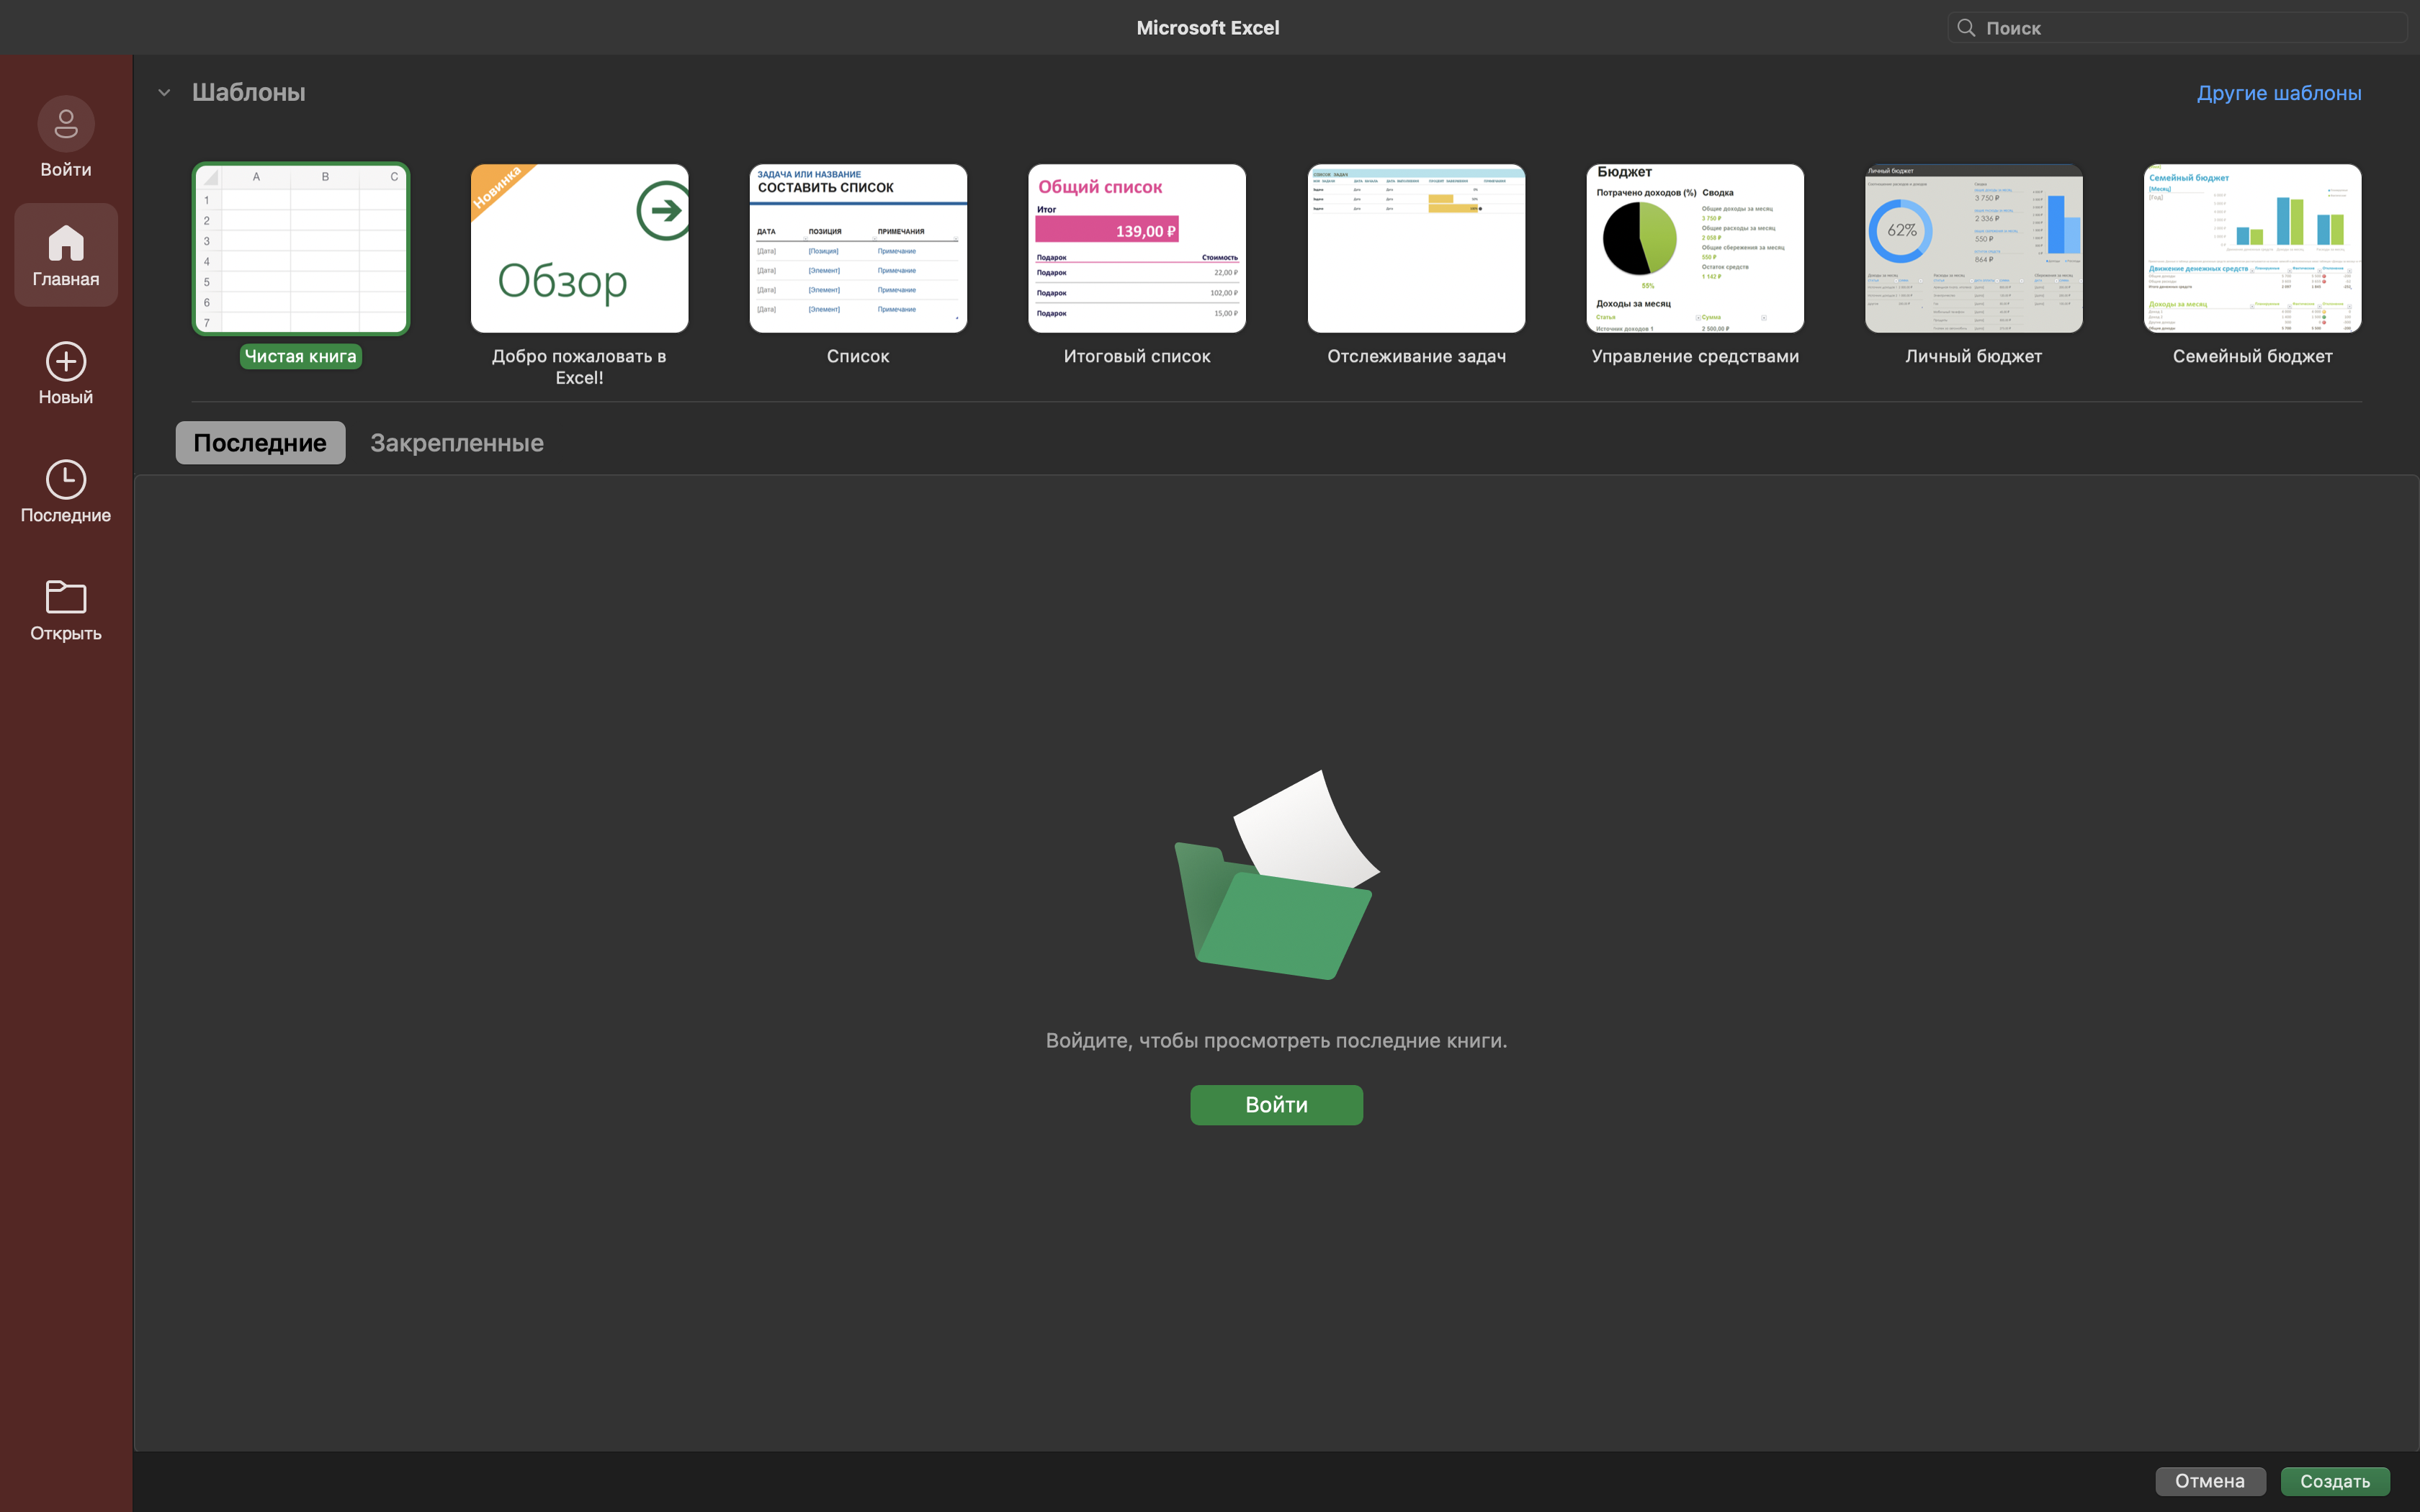2420x1512 pixels.
Task: Click the Отмена button
Action: point(2210,1481)
